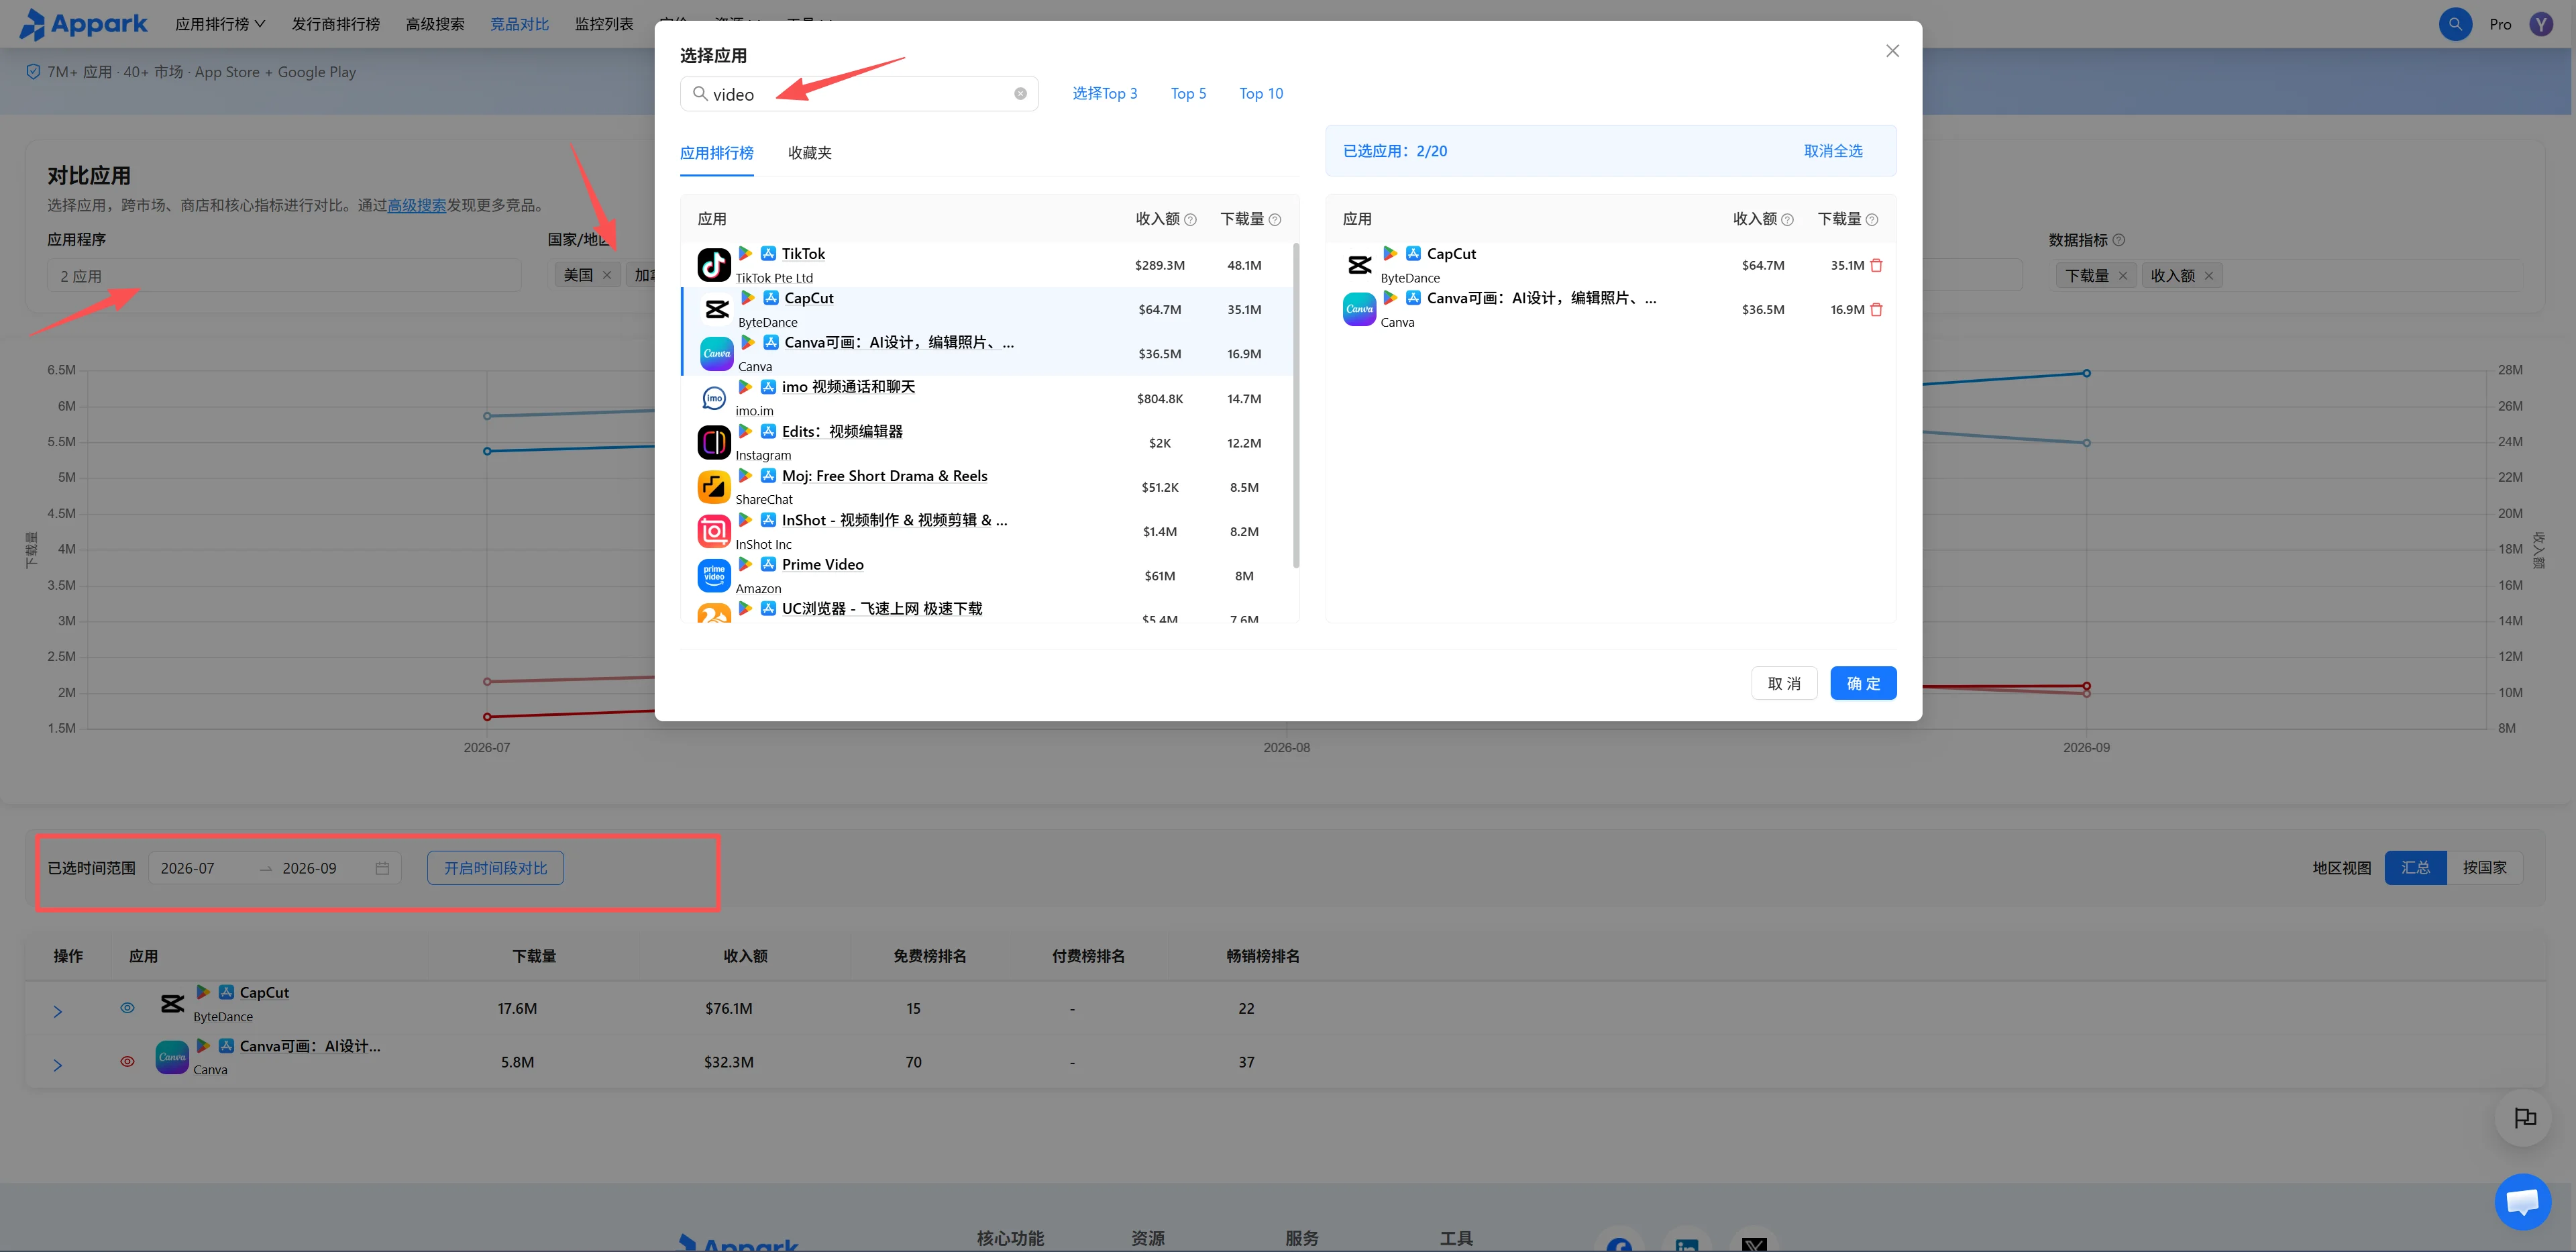Click the 取消 cancel button
Screen dimensions: 2576x1252
[x=1784, y=683]
